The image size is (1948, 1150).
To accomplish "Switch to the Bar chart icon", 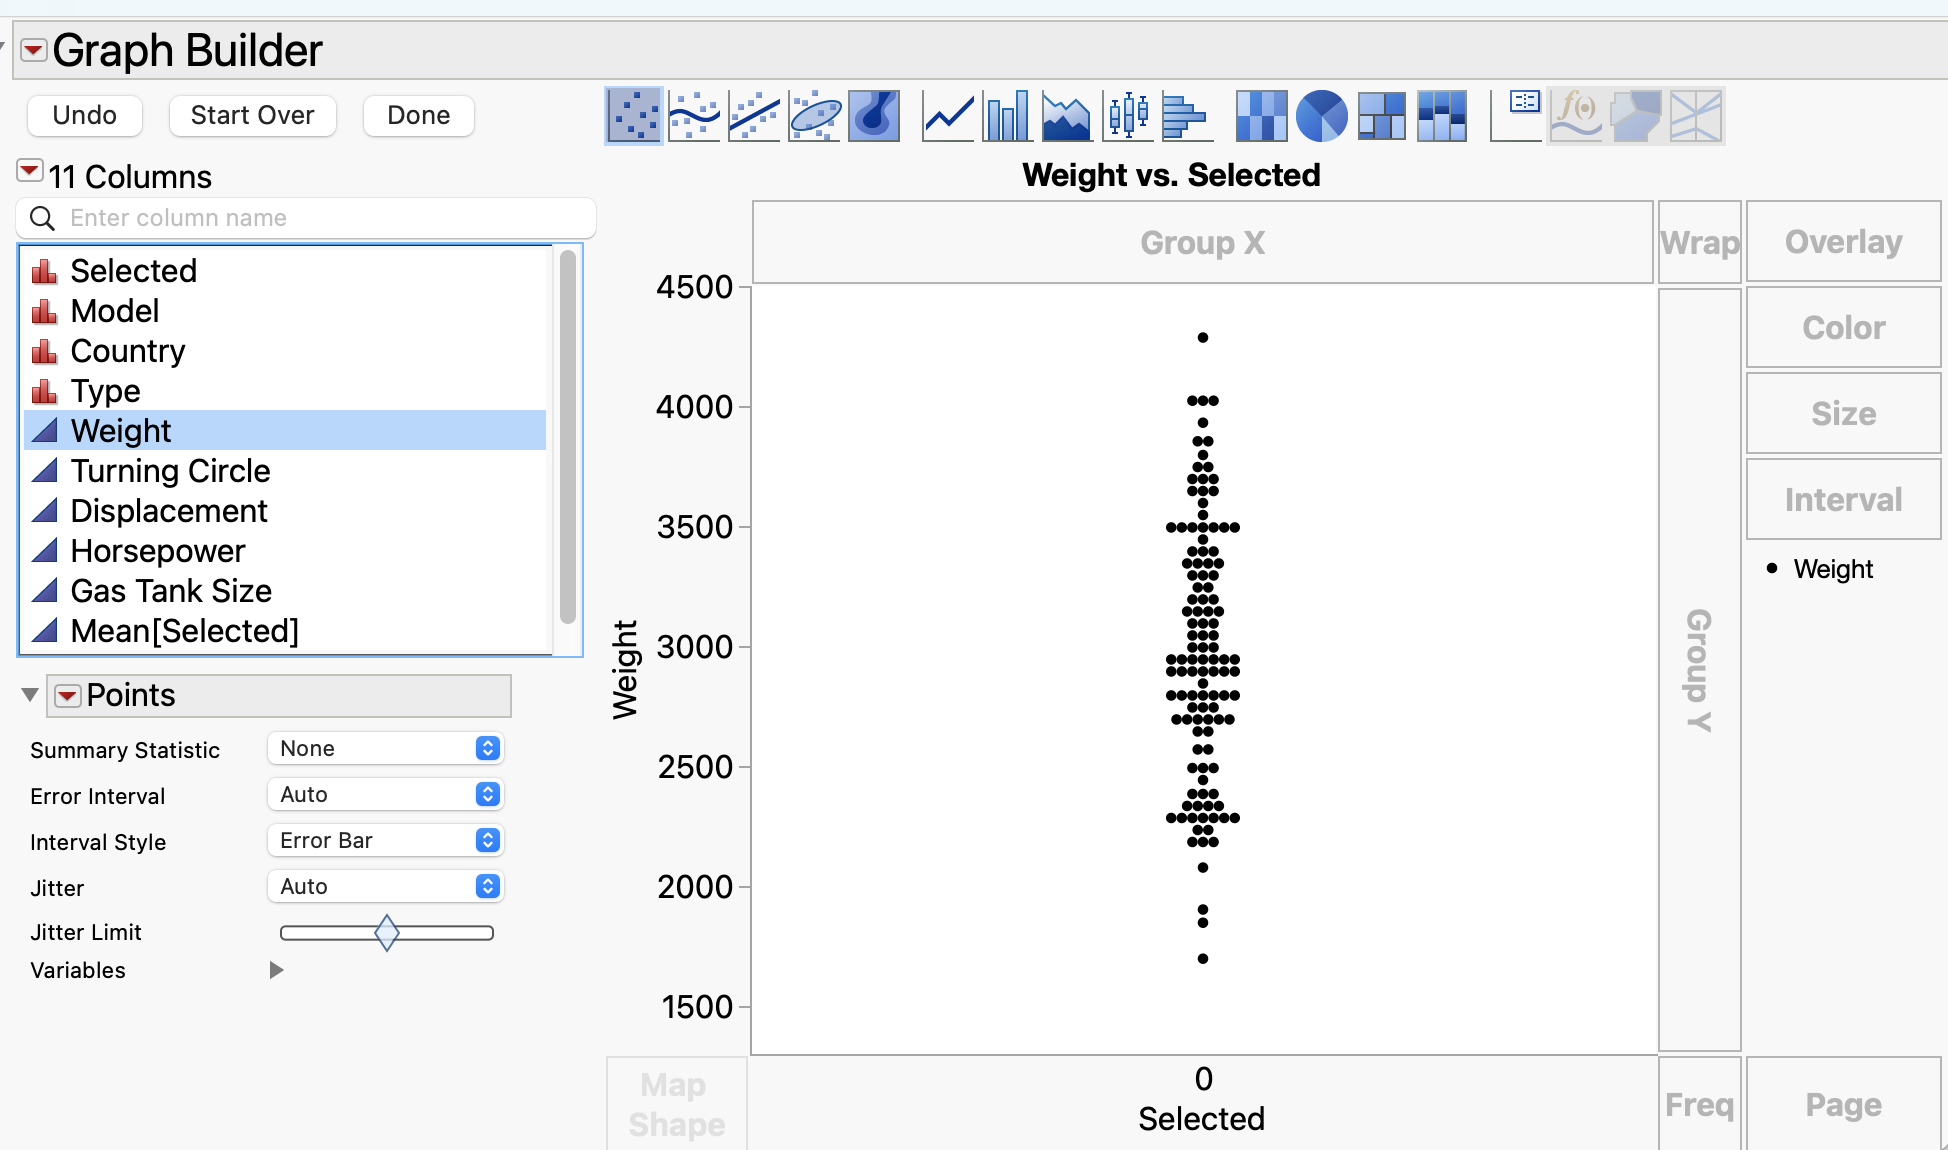I will (1007, 116).
